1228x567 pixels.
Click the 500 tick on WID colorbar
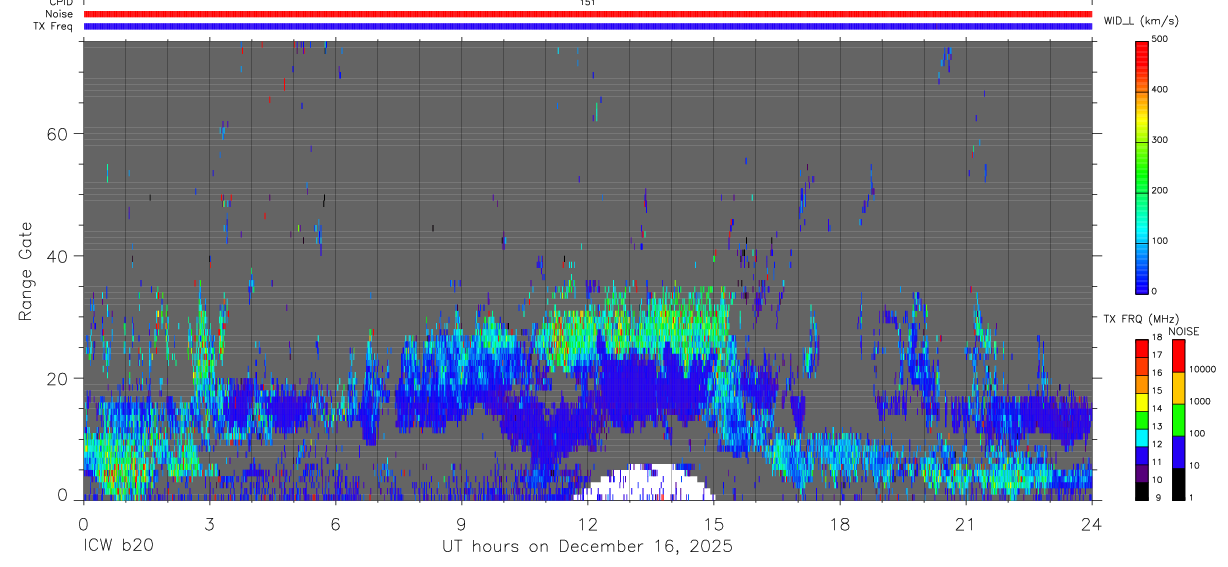click(x=1161, y=39)
